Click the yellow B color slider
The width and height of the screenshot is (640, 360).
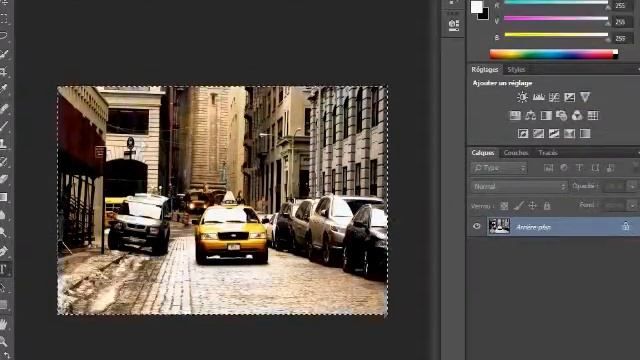(556, 35)
